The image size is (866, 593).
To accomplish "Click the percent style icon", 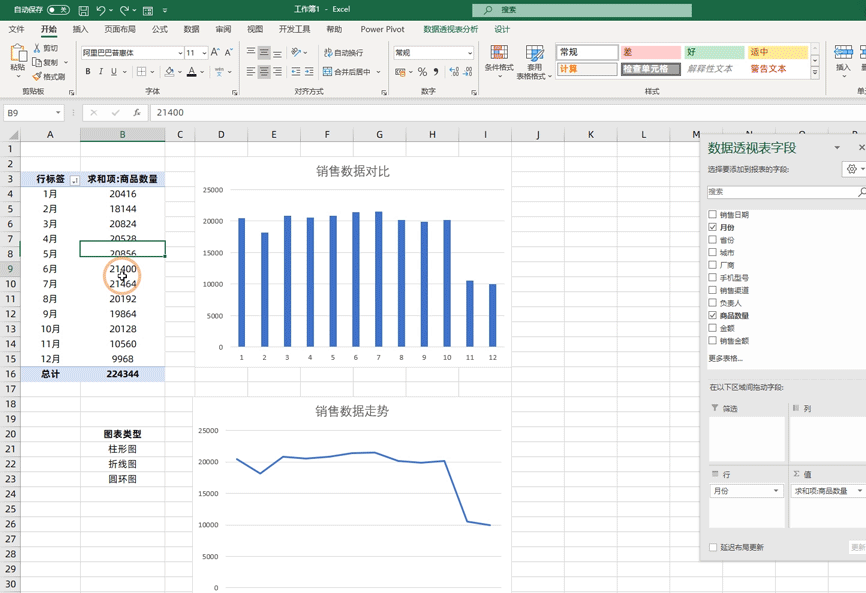I will 422,72.
